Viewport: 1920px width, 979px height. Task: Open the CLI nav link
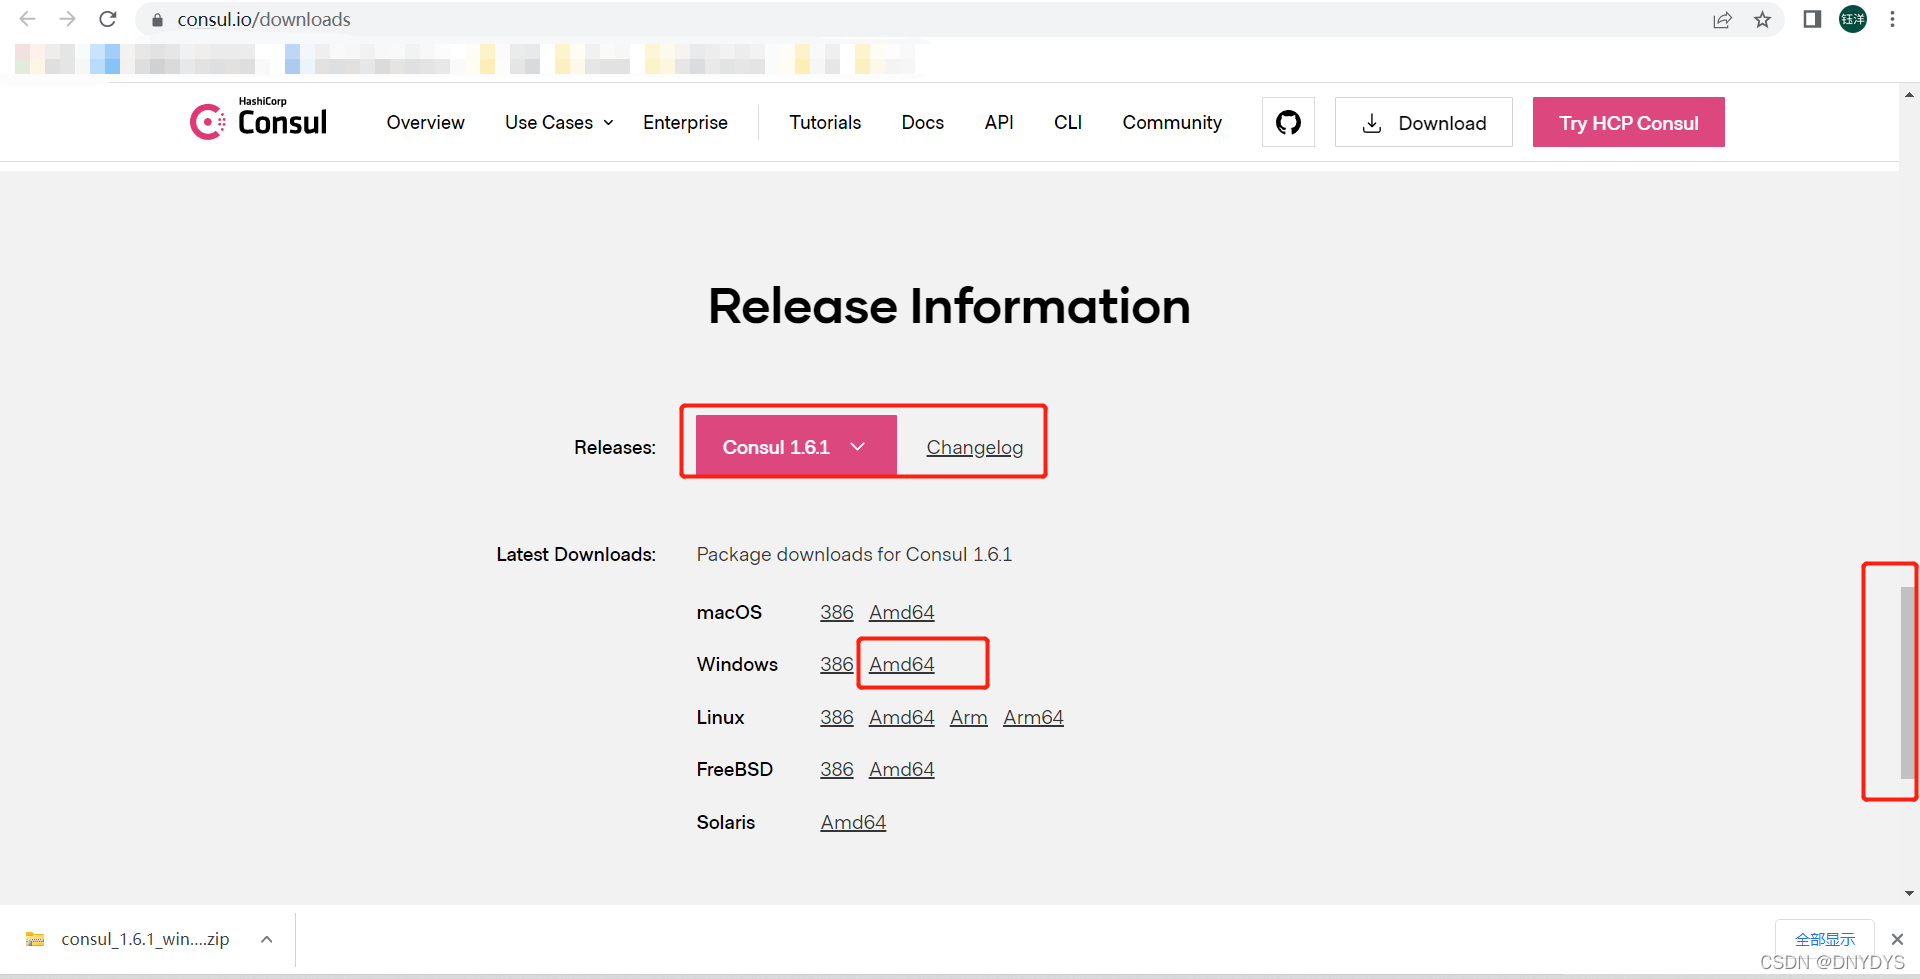tap(1068, 122)
